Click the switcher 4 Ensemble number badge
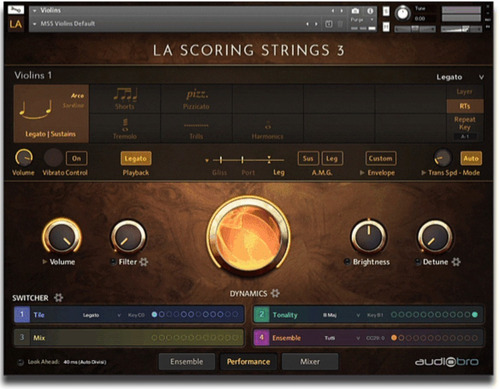 point(261,337)
